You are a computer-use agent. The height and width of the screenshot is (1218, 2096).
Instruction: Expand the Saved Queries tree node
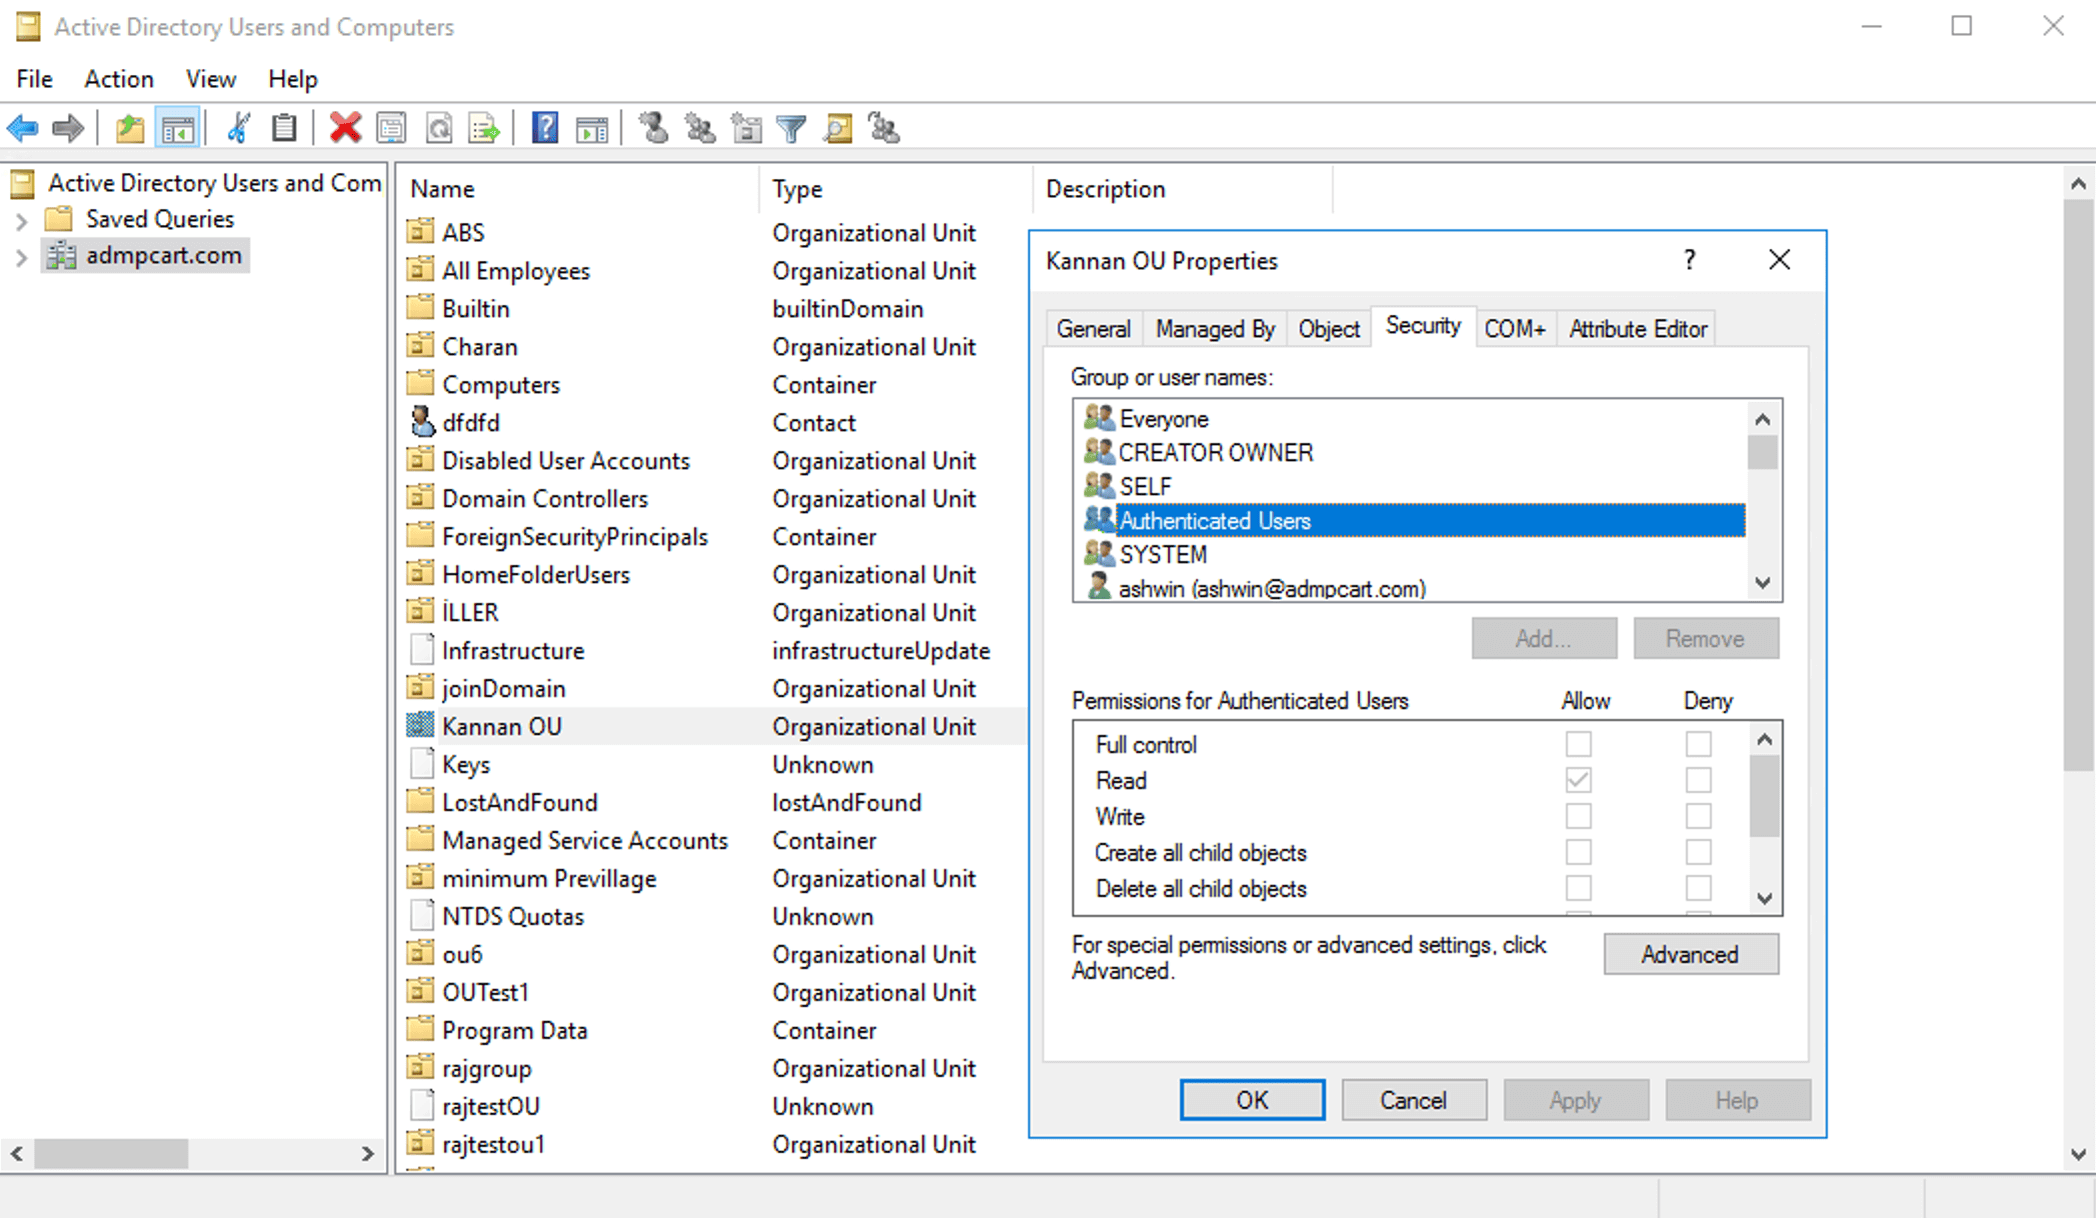pos(21,219)
